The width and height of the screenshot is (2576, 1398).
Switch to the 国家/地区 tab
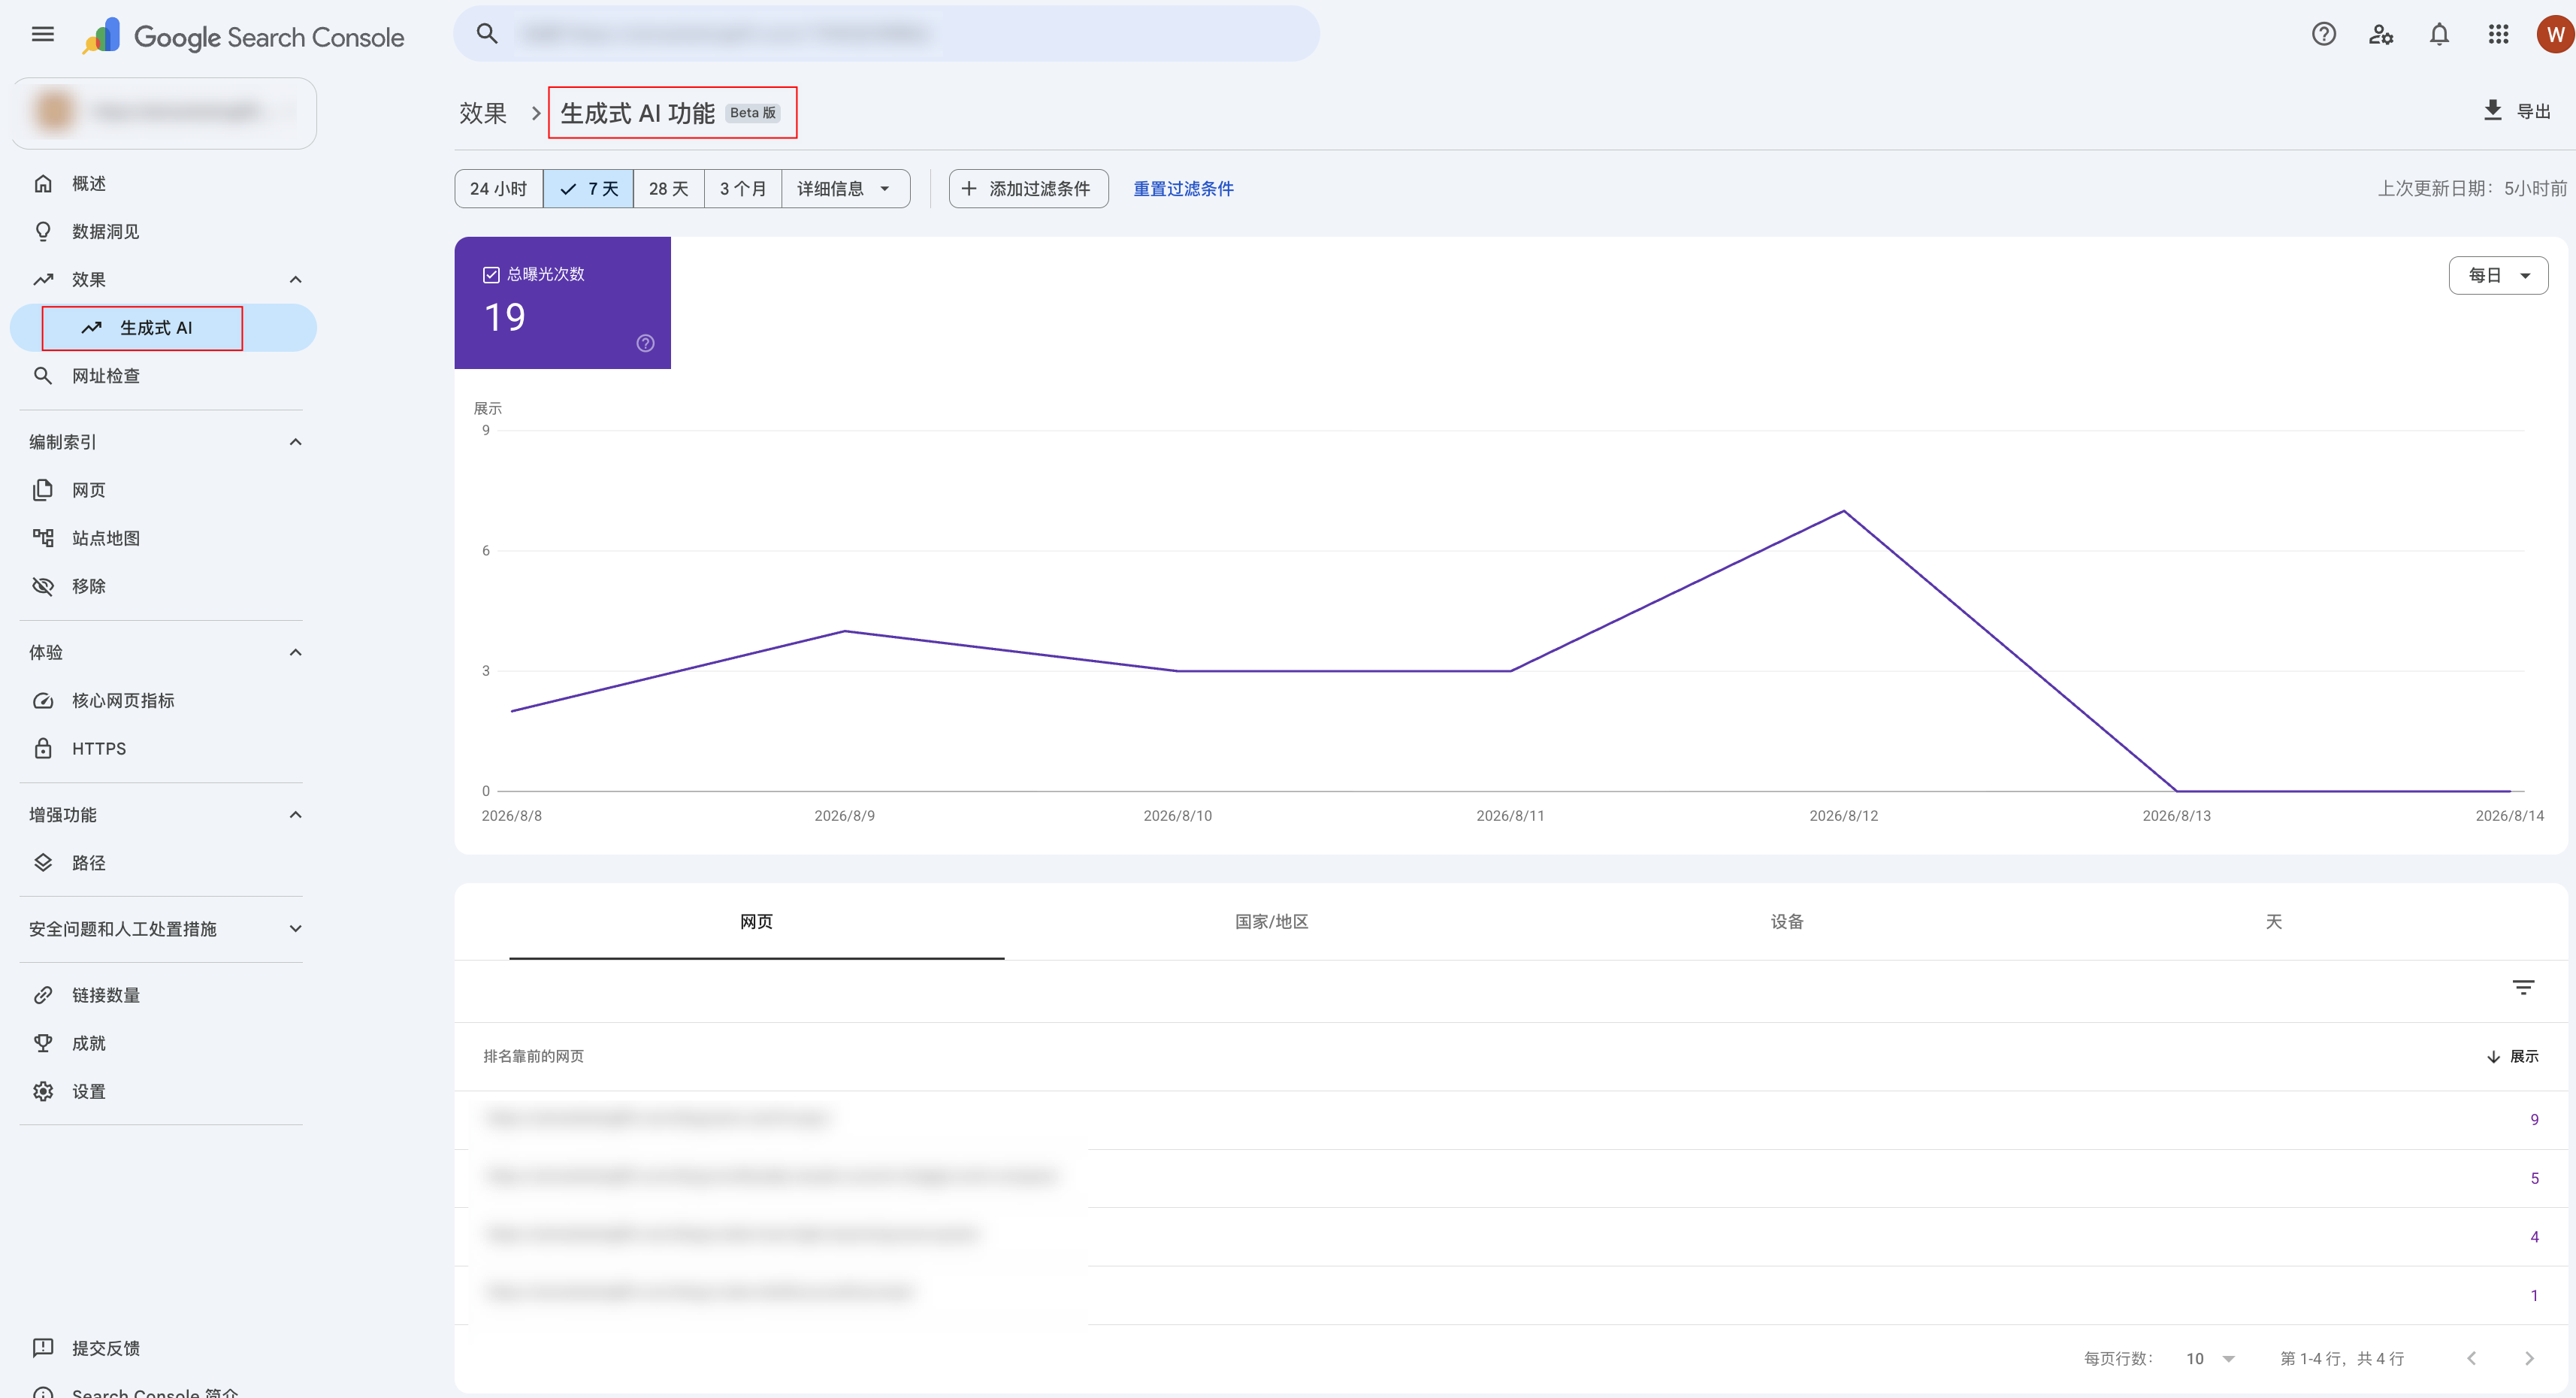1272,922
